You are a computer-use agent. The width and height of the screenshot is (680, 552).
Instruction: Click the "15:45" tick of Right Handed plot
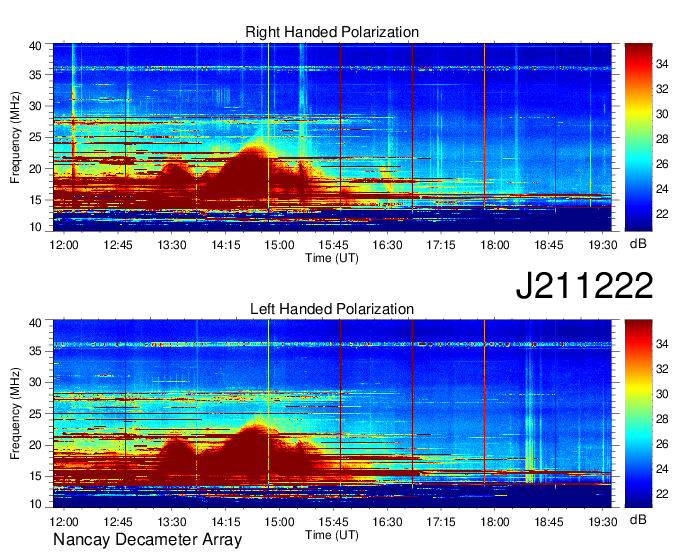[x=333, y=245]
